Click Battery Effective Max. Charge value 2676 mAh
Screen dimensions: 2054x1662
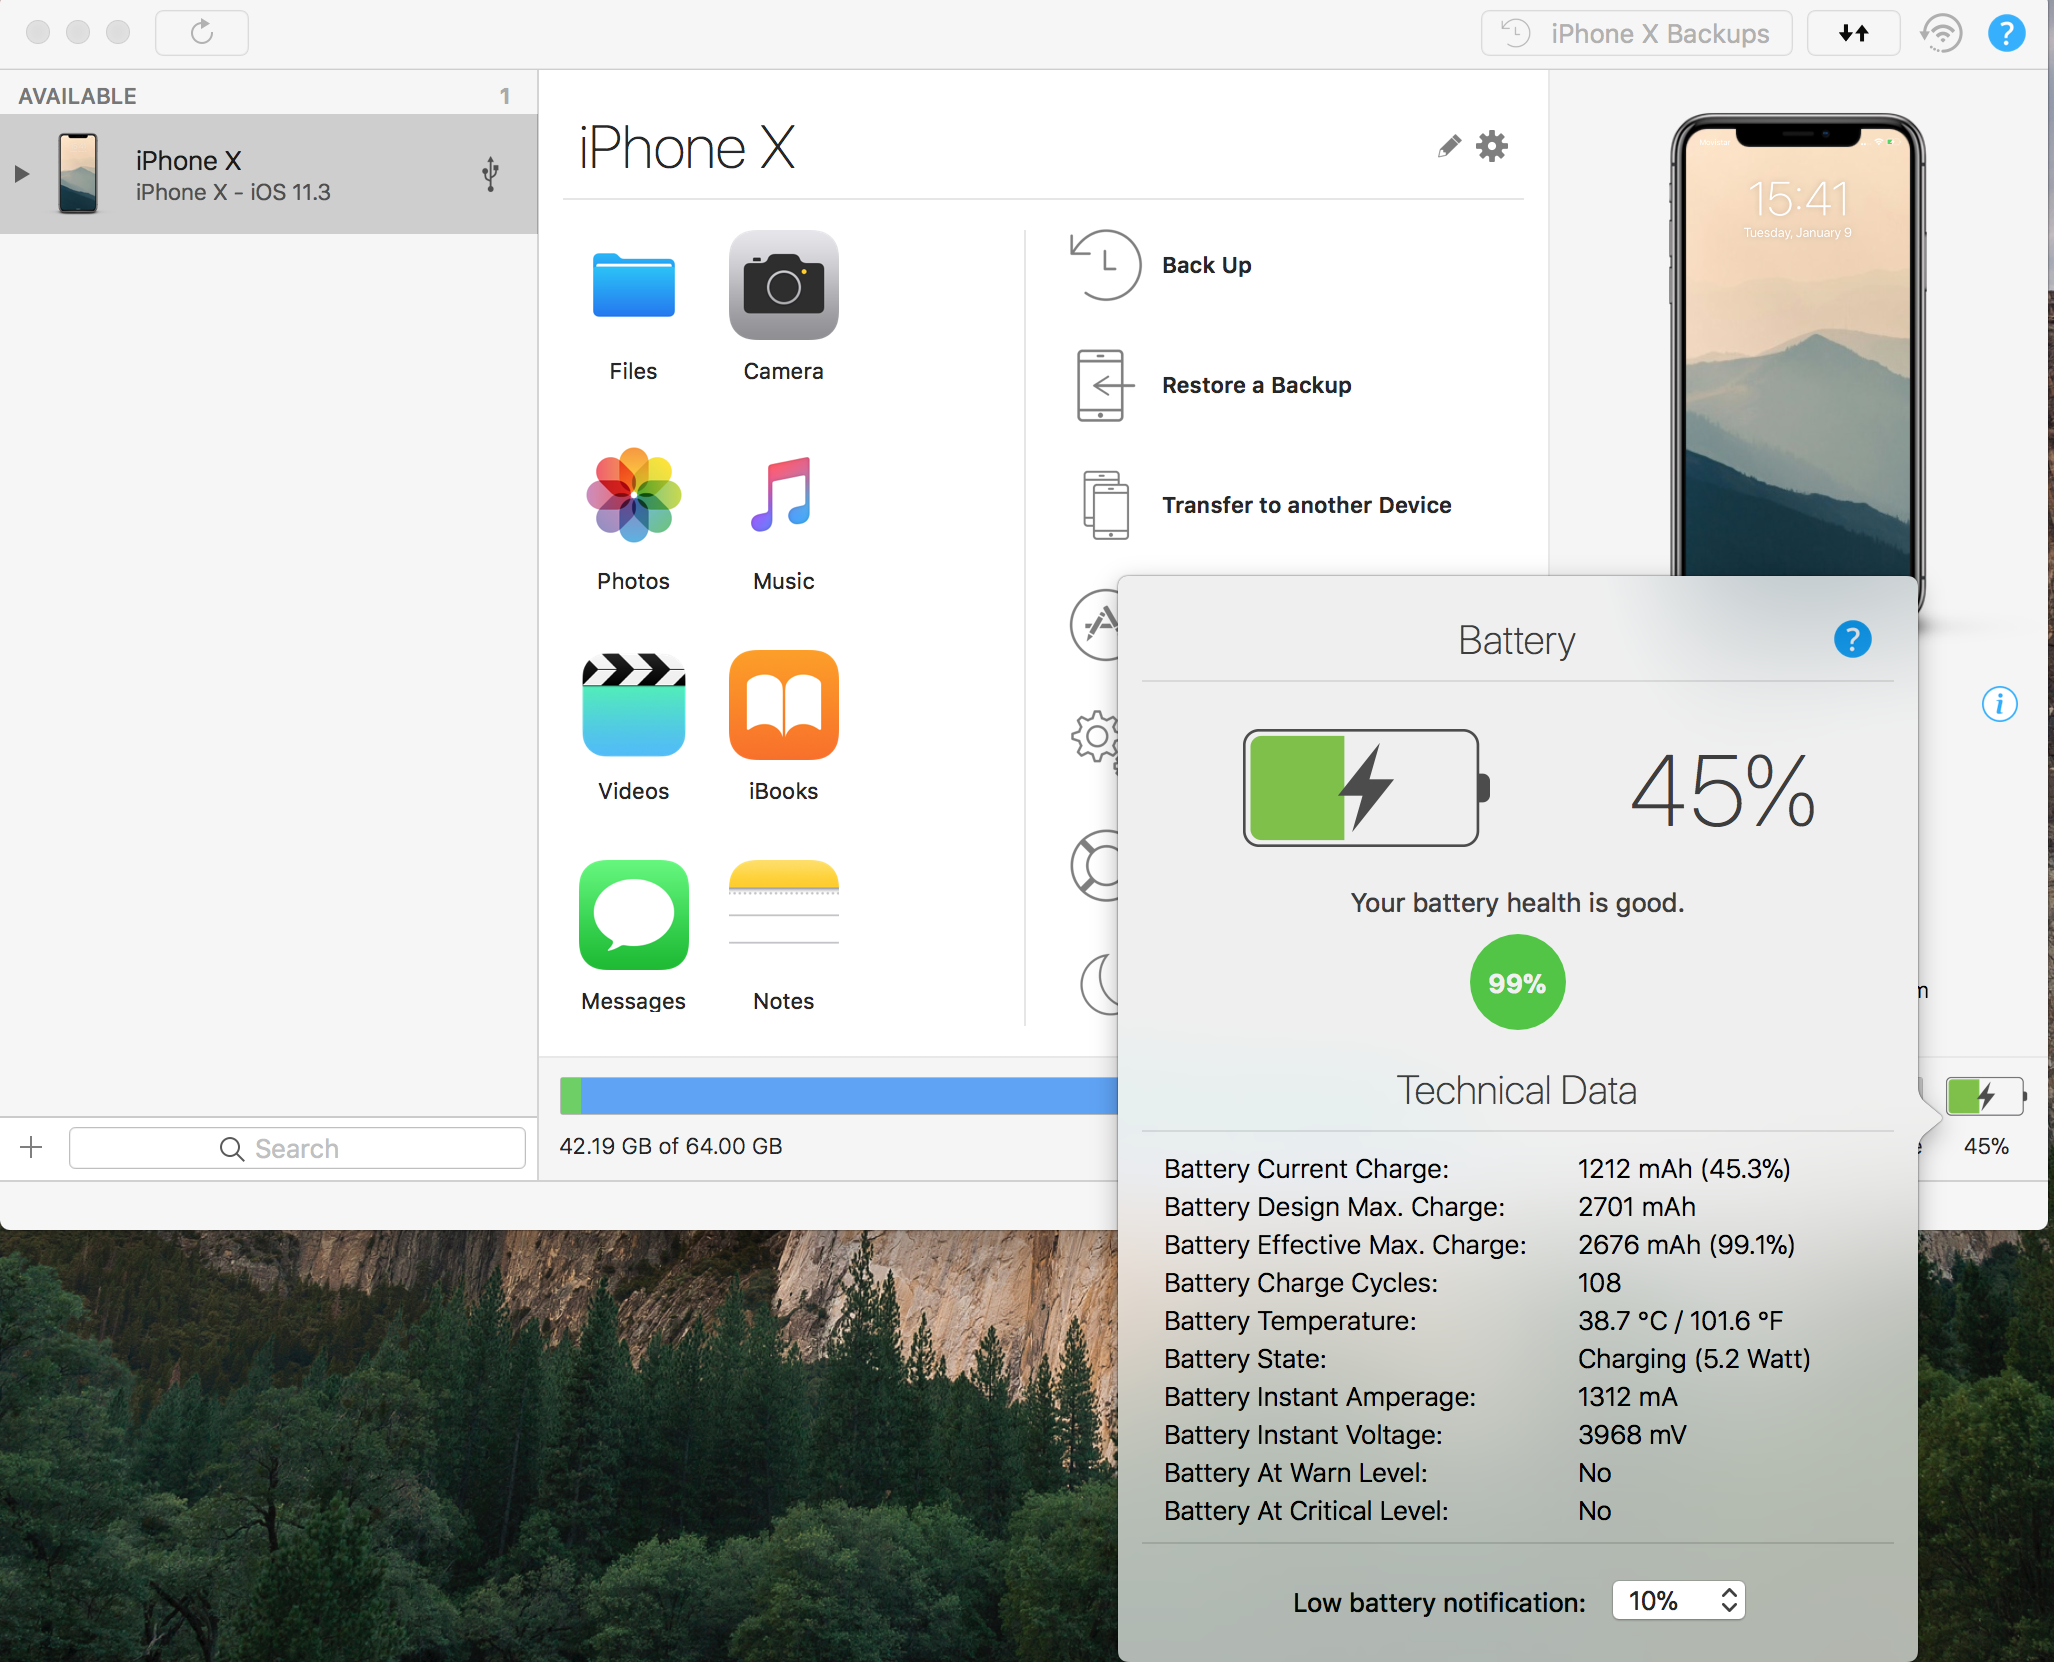[1686, 1244]
